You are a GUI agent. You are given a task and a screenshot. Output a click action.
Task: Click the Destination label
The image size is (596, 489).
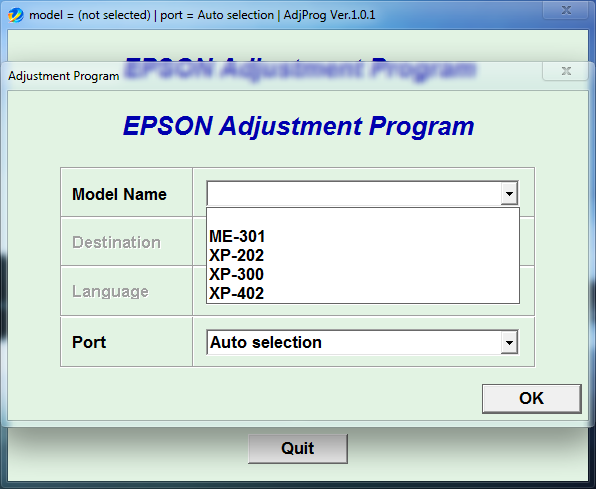[116, 243]
